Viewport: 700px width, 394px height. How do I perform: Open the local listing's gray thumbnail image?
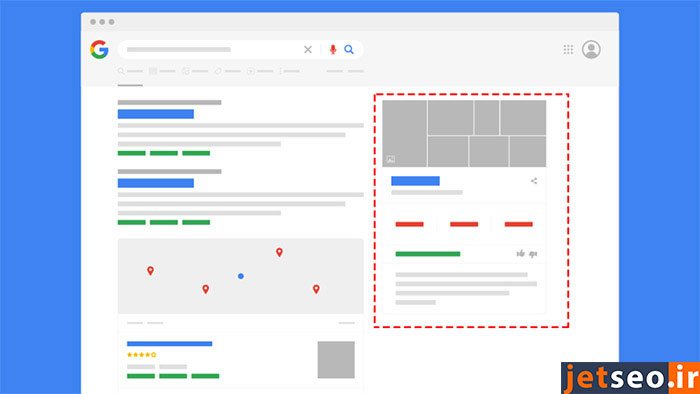336,360
